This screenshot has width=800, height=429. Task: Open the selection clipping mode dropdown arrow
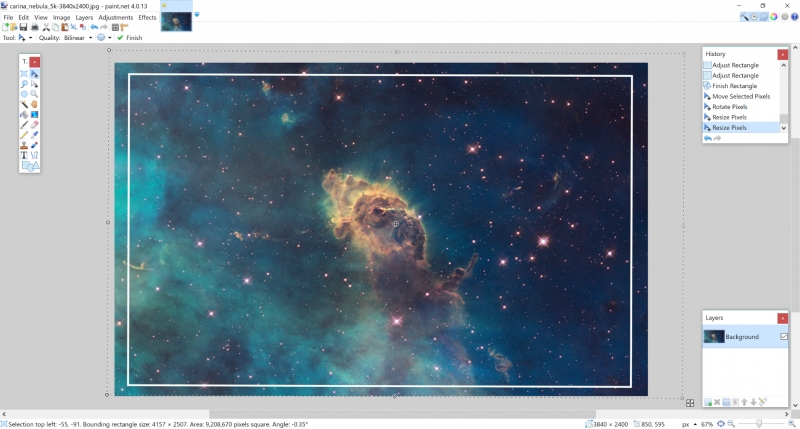pyautogui.click(x=109, y=38)
